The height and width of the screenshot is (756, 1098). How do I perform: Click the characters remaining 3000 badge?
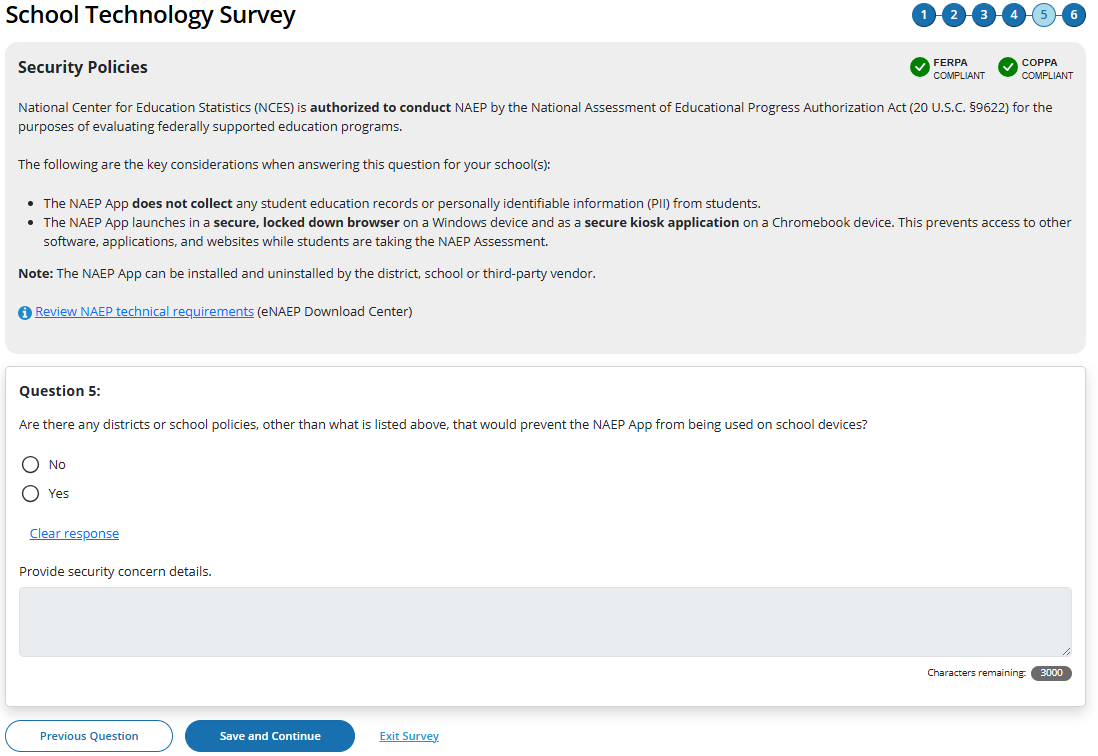click(1051, 673)
